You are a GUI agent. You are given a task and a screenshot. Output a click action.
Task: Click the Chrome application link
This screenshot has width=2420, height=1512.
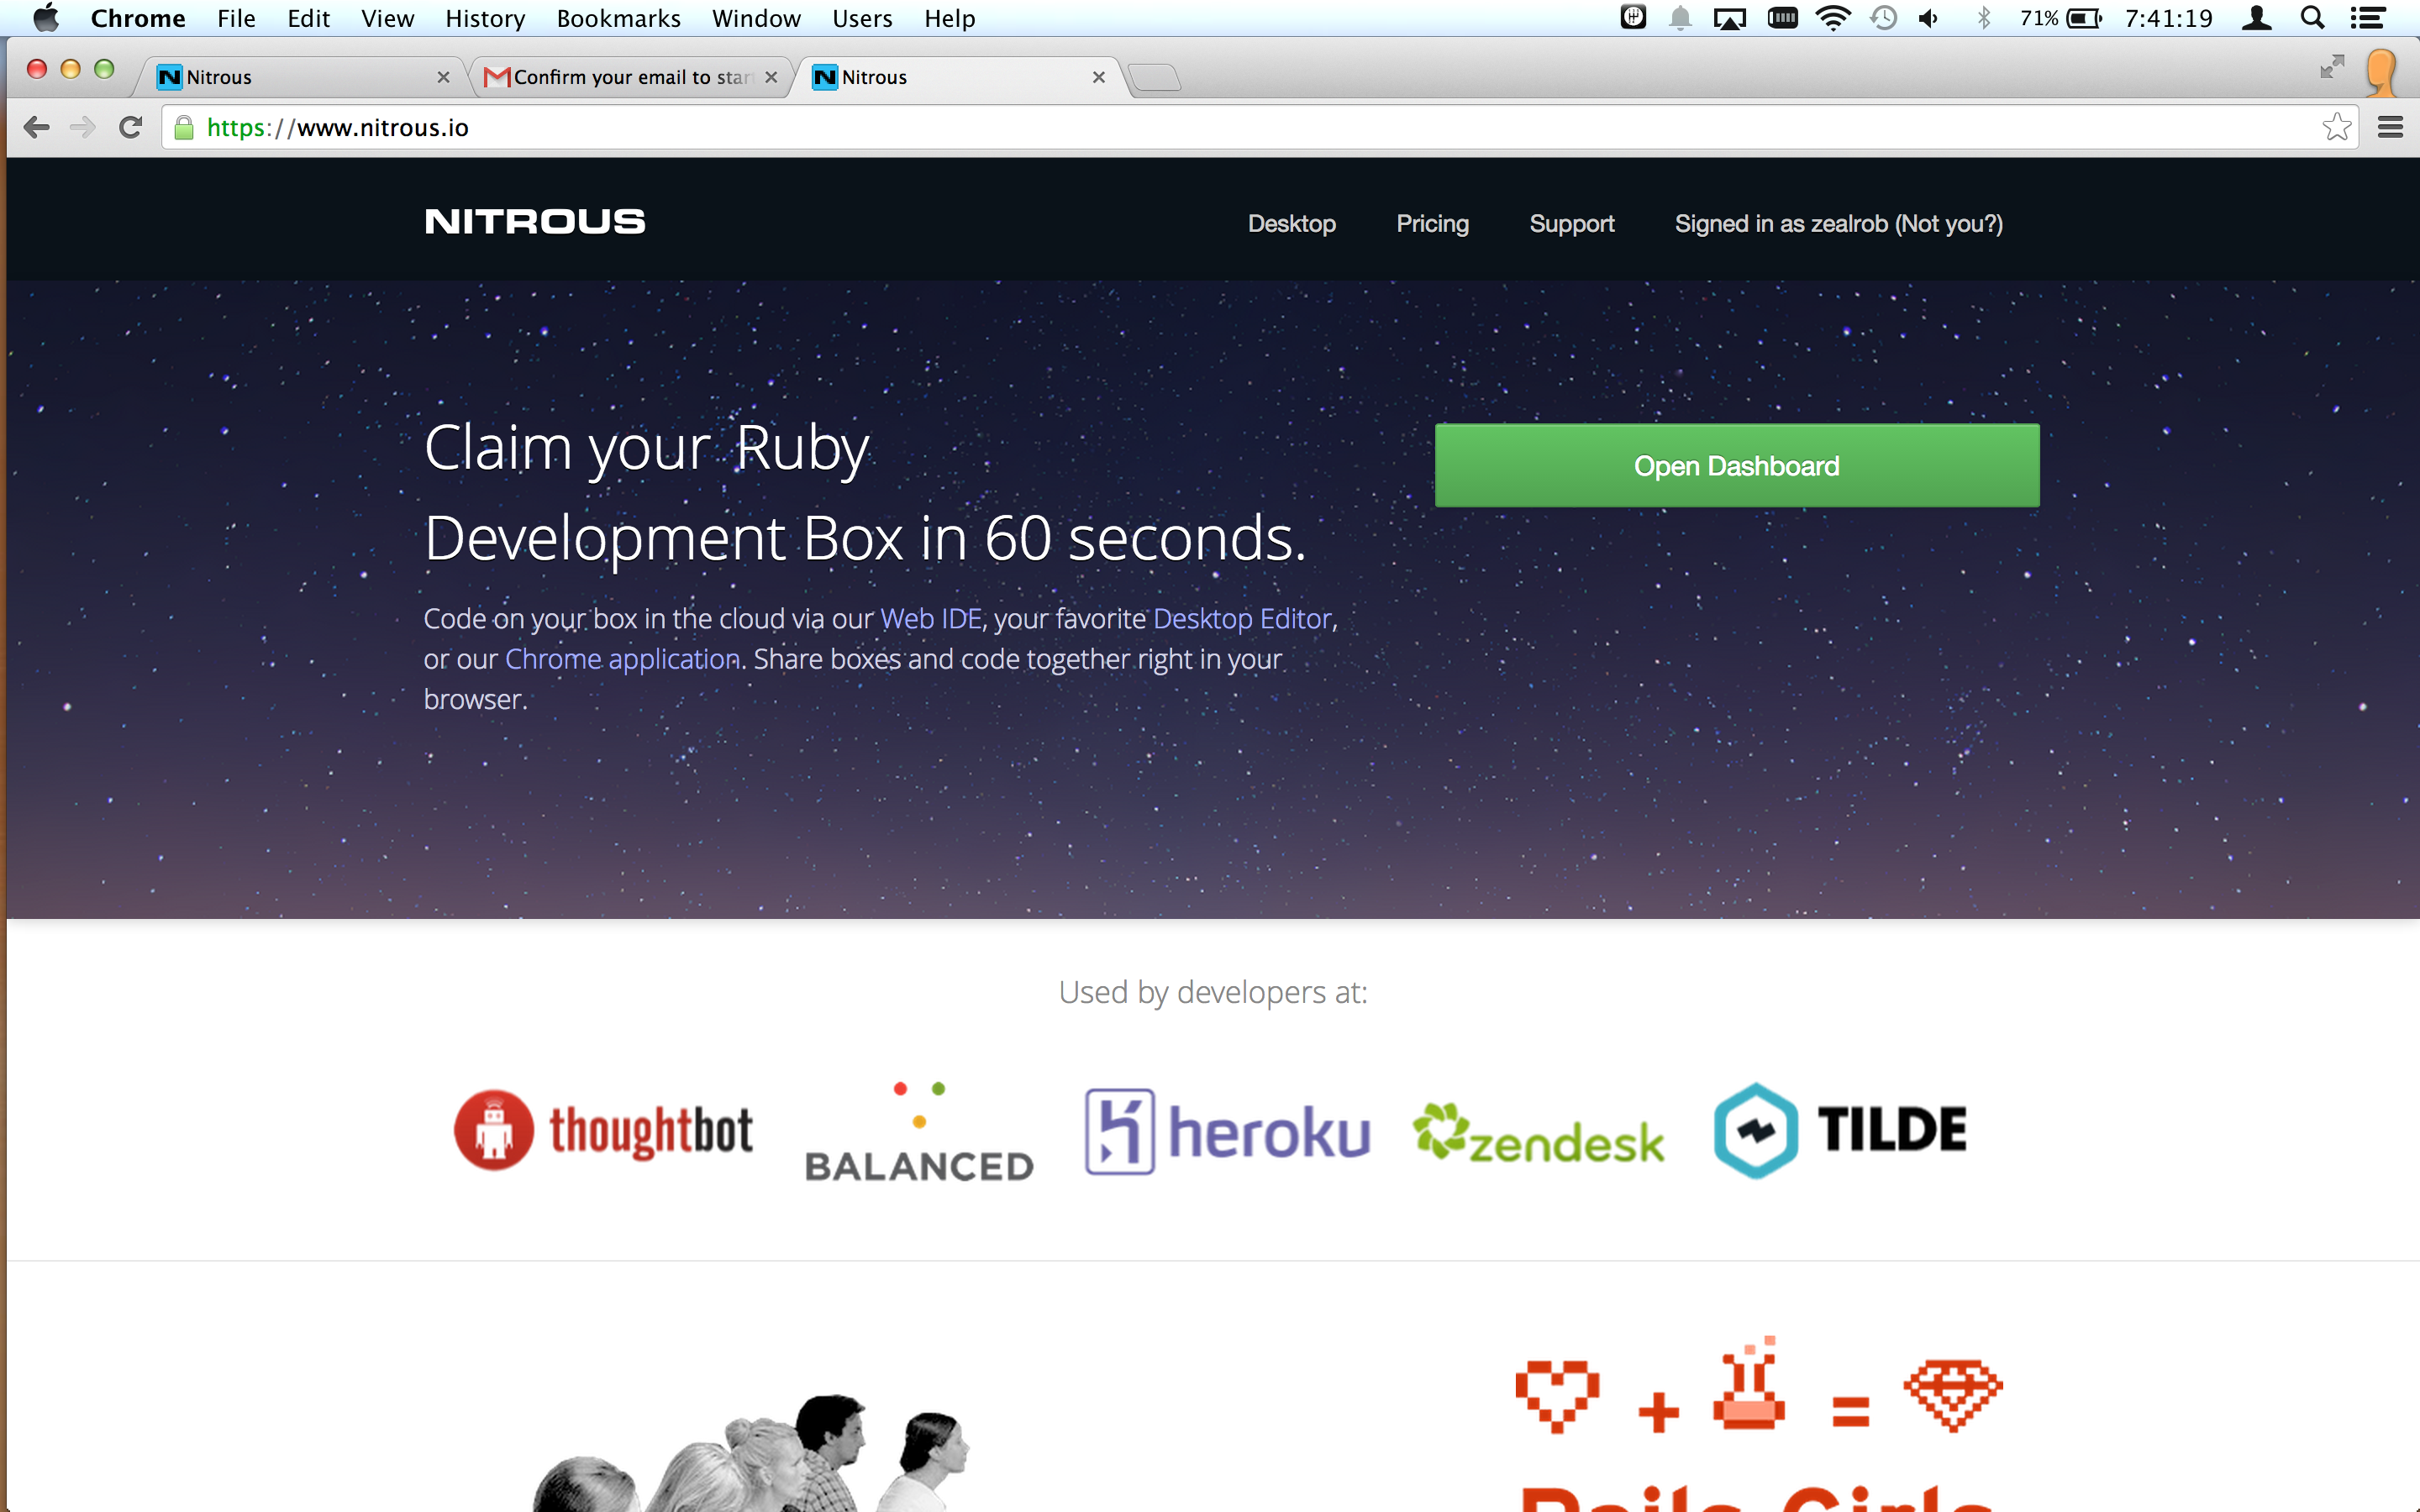622,659
